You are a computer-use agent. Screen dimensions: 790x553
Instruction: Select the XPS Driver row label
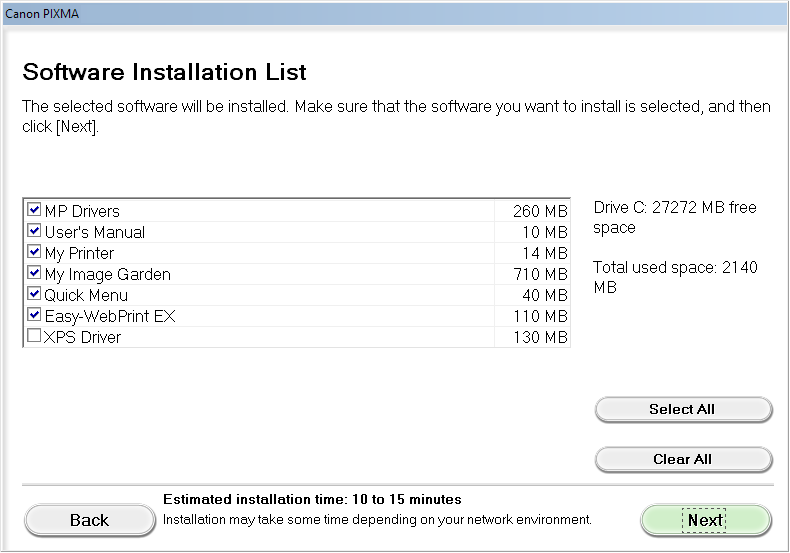point(82,337)
